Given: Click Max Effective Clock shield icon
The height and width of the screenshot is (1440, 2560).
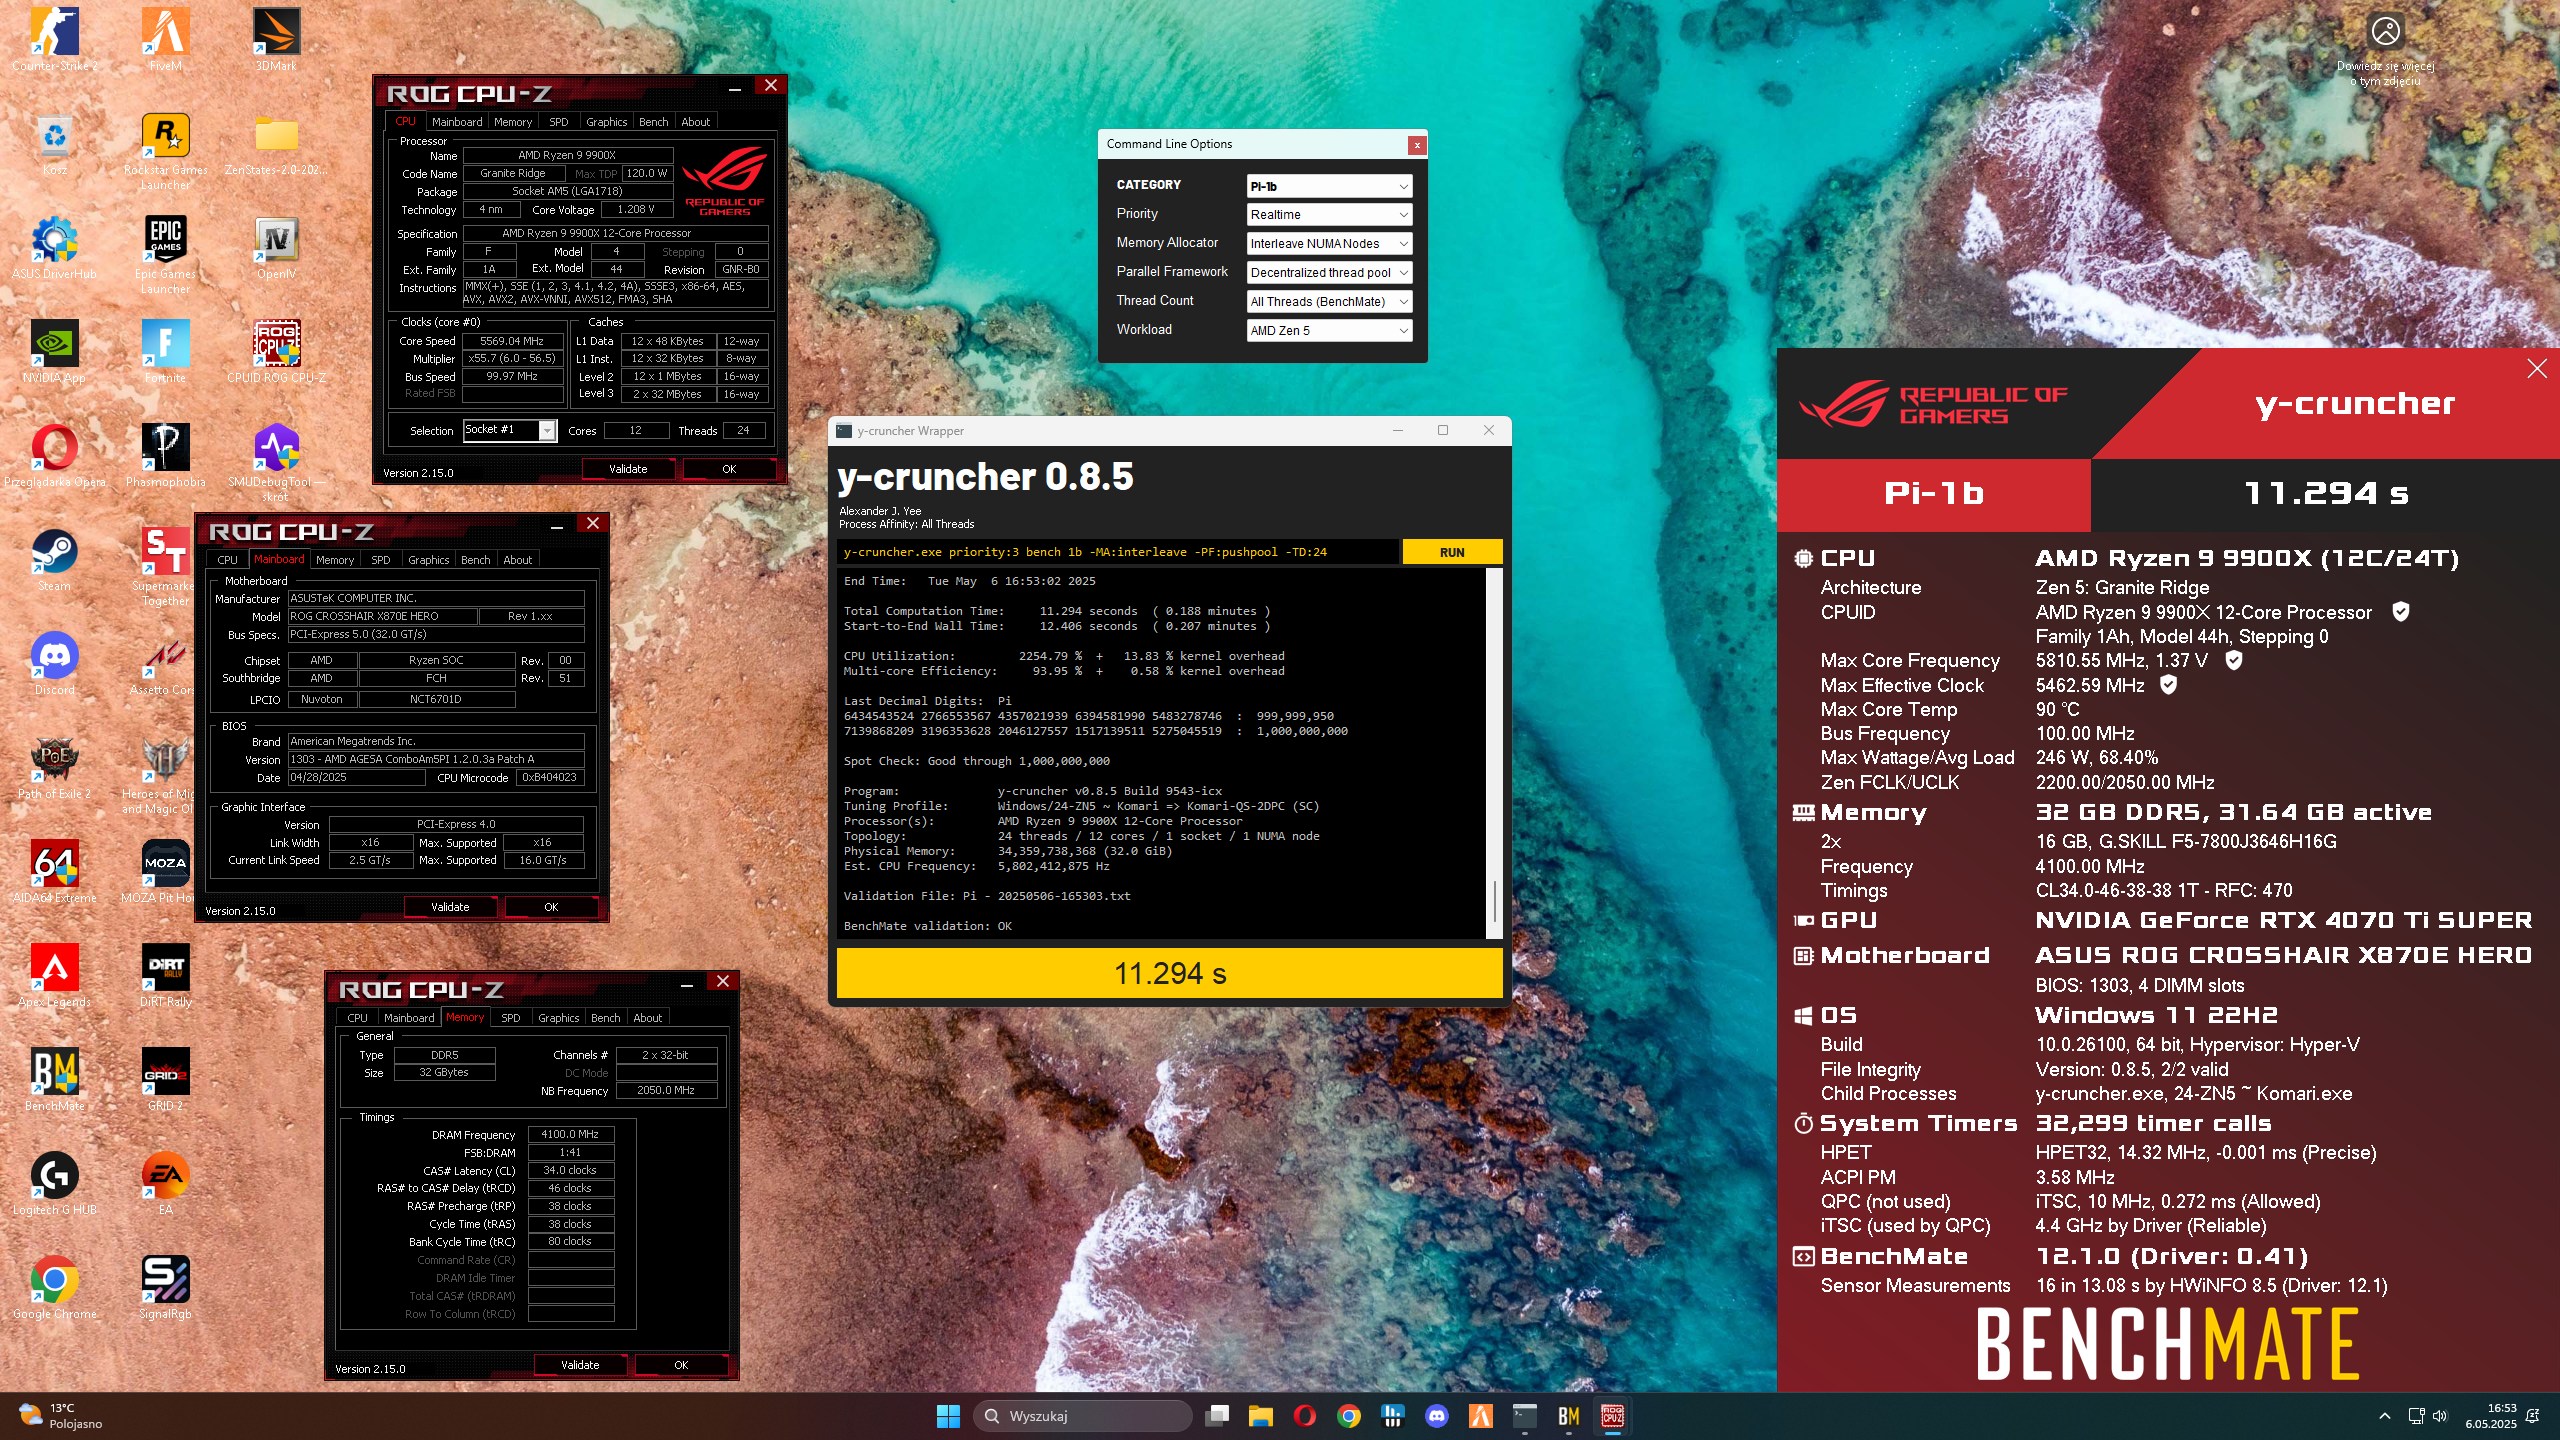Looking at the screenshot, I should coord(2168,684).
